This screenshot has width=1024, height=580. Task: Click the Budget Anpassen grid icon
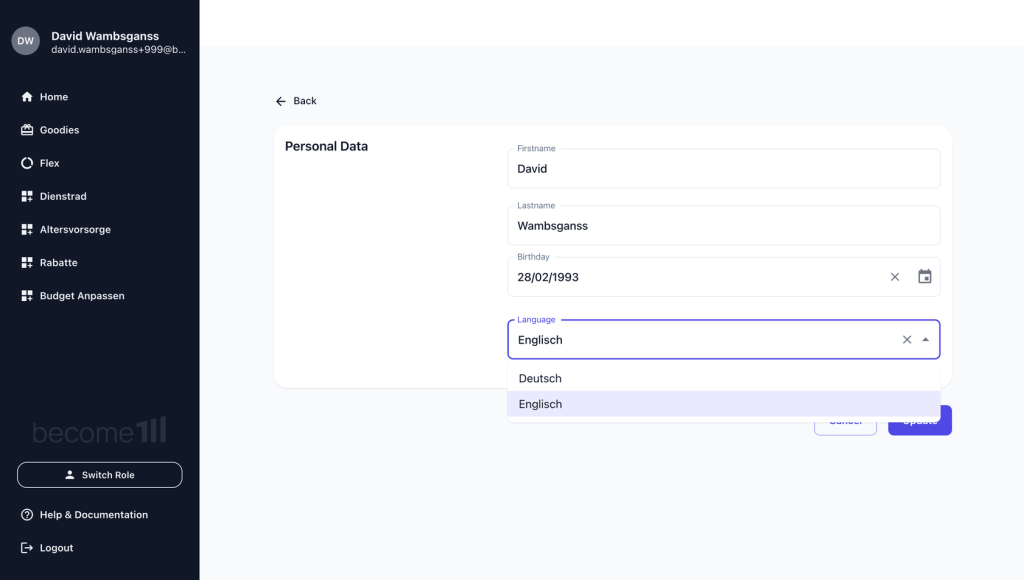click(27, 296)
